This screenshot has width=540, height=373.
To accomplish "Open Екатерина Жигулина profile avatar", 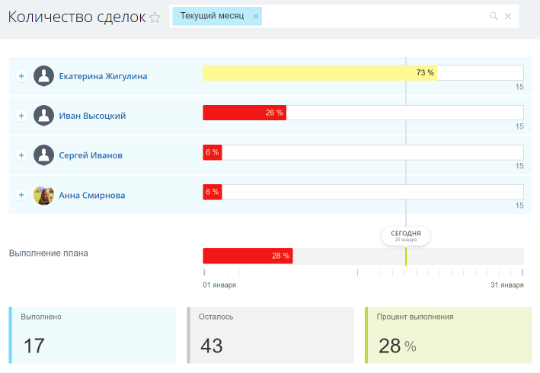I will (44, 76).
